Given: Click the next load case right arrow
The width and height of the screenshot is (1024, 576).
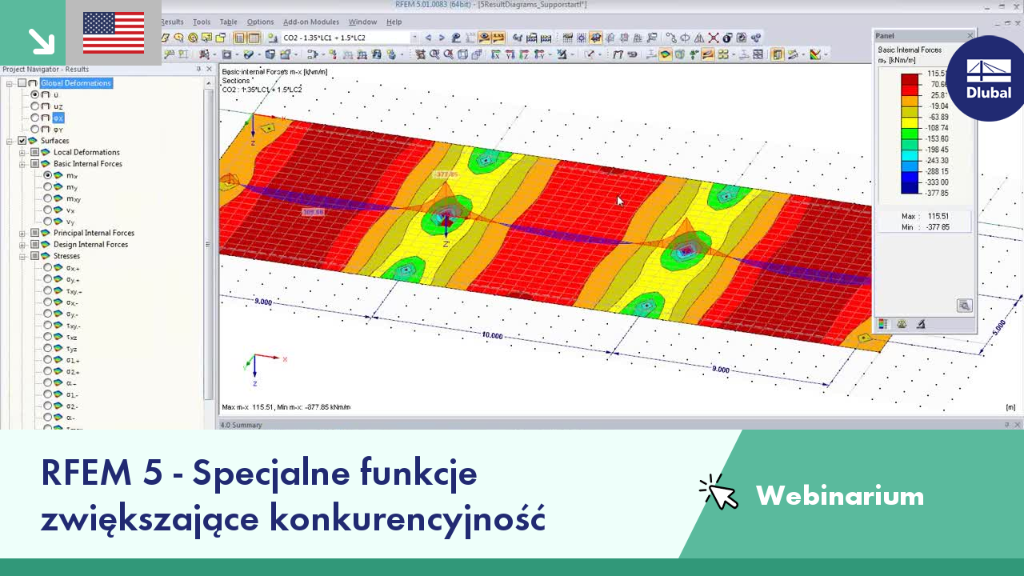Looking at the screenshot, I should [441, 38].
